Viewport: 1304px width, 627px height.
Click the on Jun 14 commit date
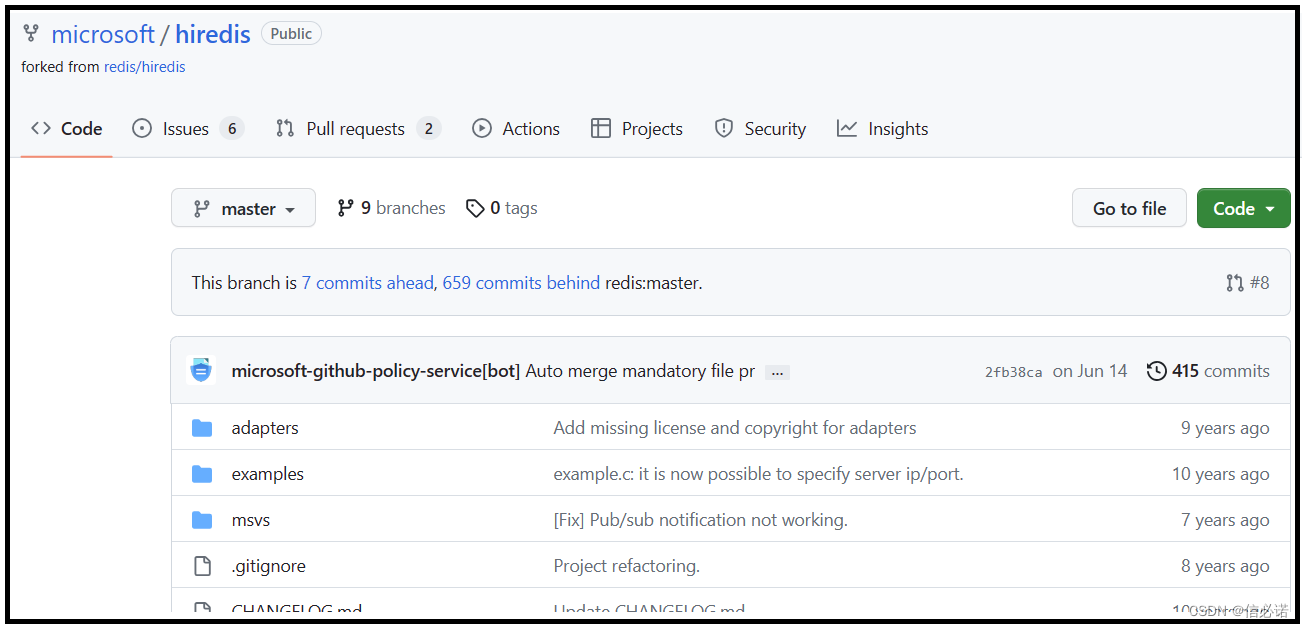(1090, 371)
